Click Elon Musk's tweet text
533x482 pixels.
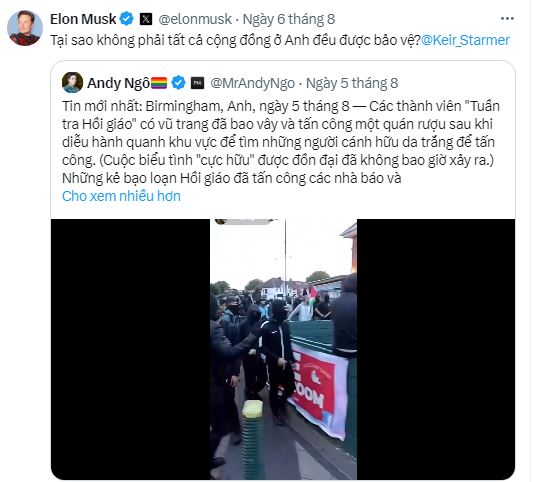pos(236,40)
